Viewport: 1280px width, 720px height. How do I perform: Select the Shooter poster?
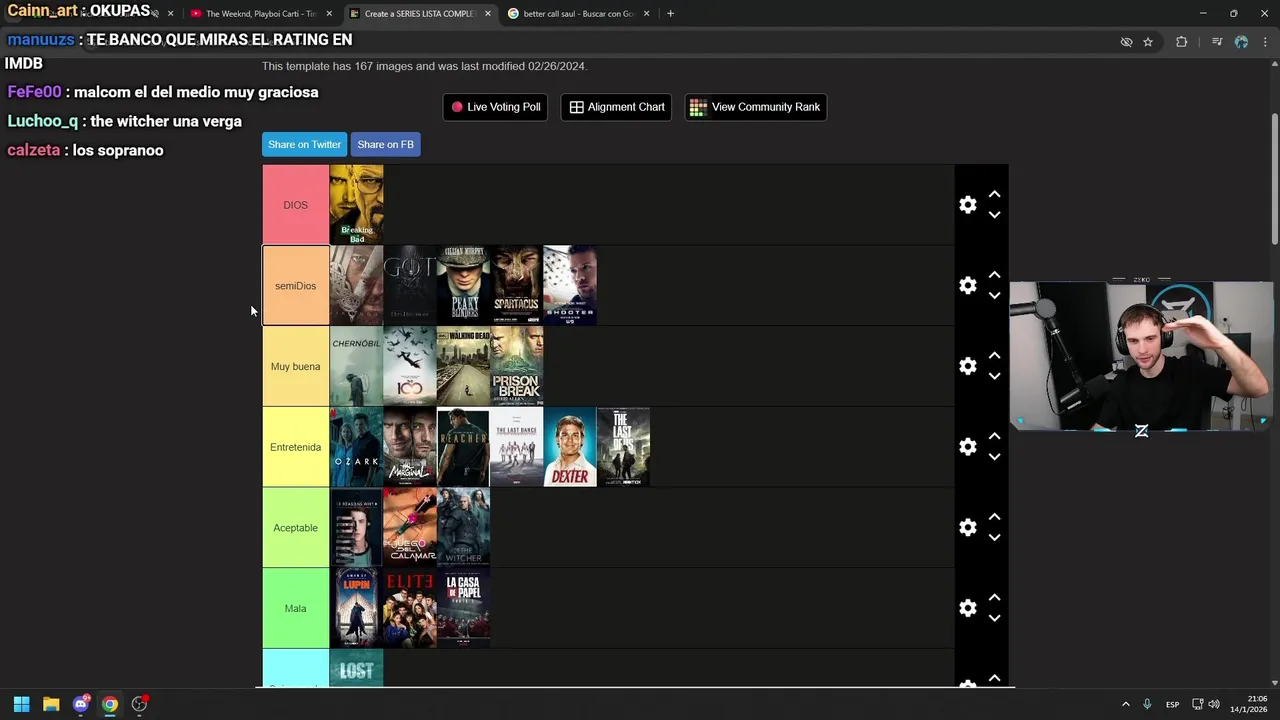click(x=570, y=286)
